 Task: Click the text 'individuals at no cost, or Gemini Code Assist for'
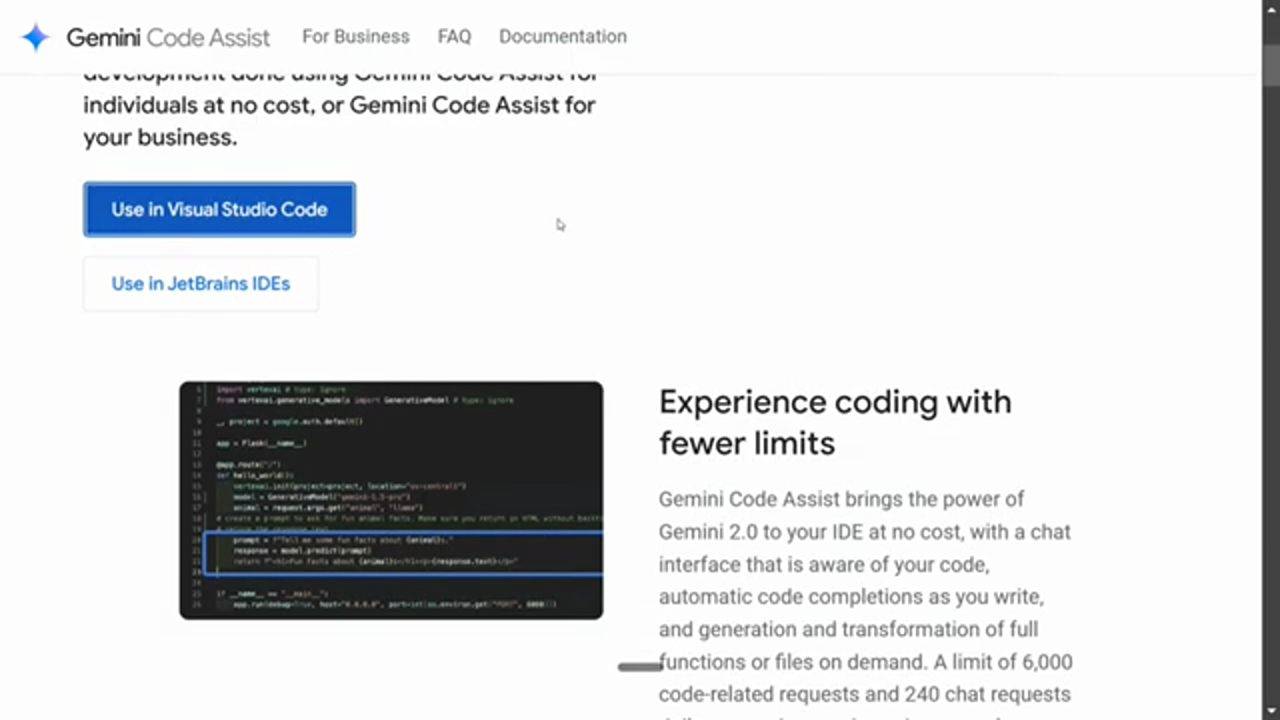[x=339, y=105]
